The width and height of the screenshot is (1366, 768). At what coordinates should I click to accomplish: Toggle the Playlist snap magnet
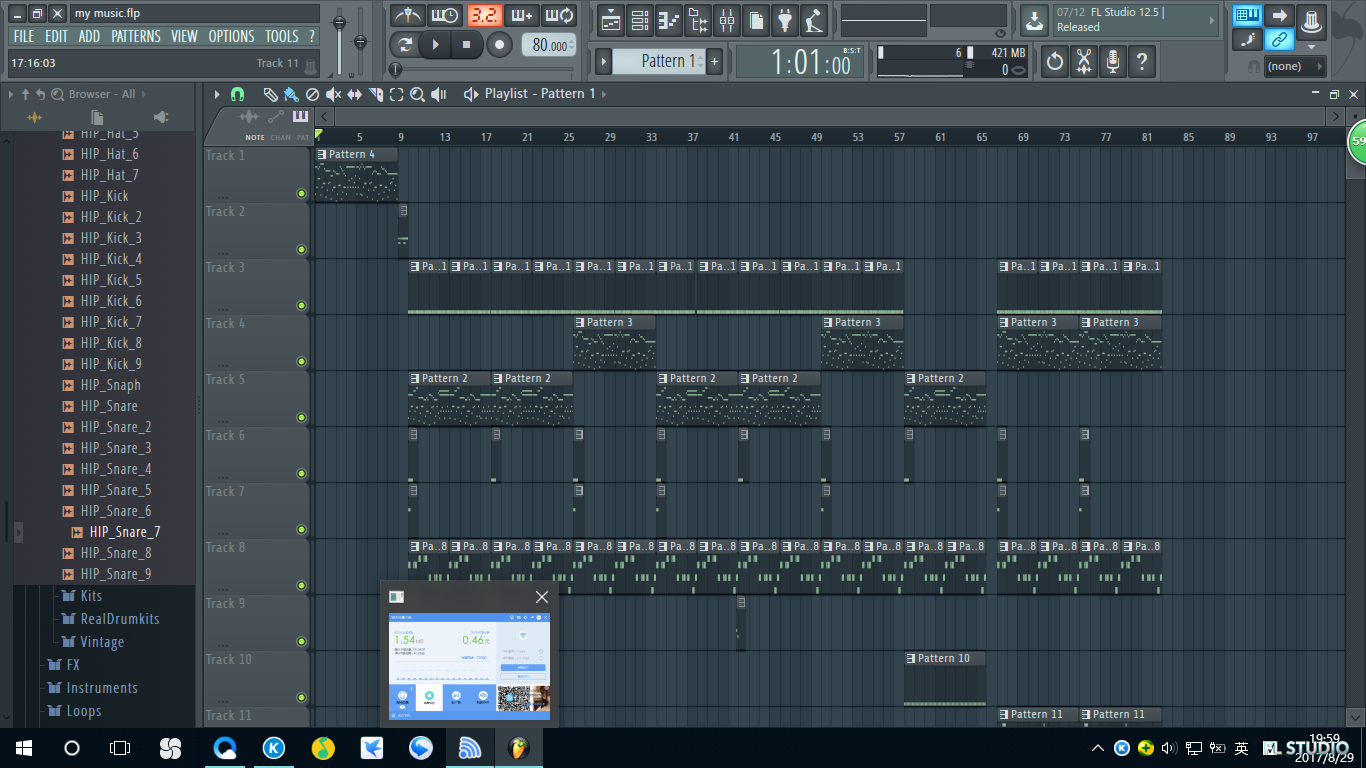(x=237, y=94)
